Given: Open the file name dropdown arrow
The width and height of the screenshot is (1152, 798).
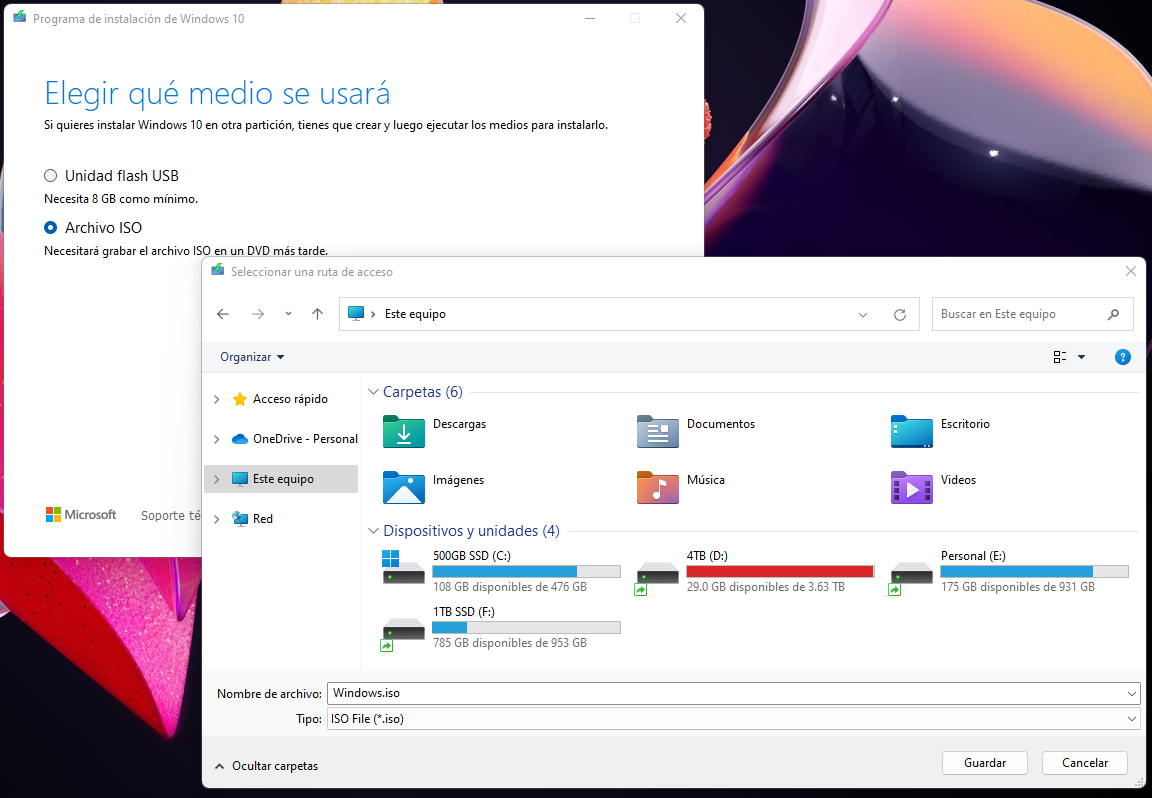Looking at the screenshot, I should (x=1132, y=694).
